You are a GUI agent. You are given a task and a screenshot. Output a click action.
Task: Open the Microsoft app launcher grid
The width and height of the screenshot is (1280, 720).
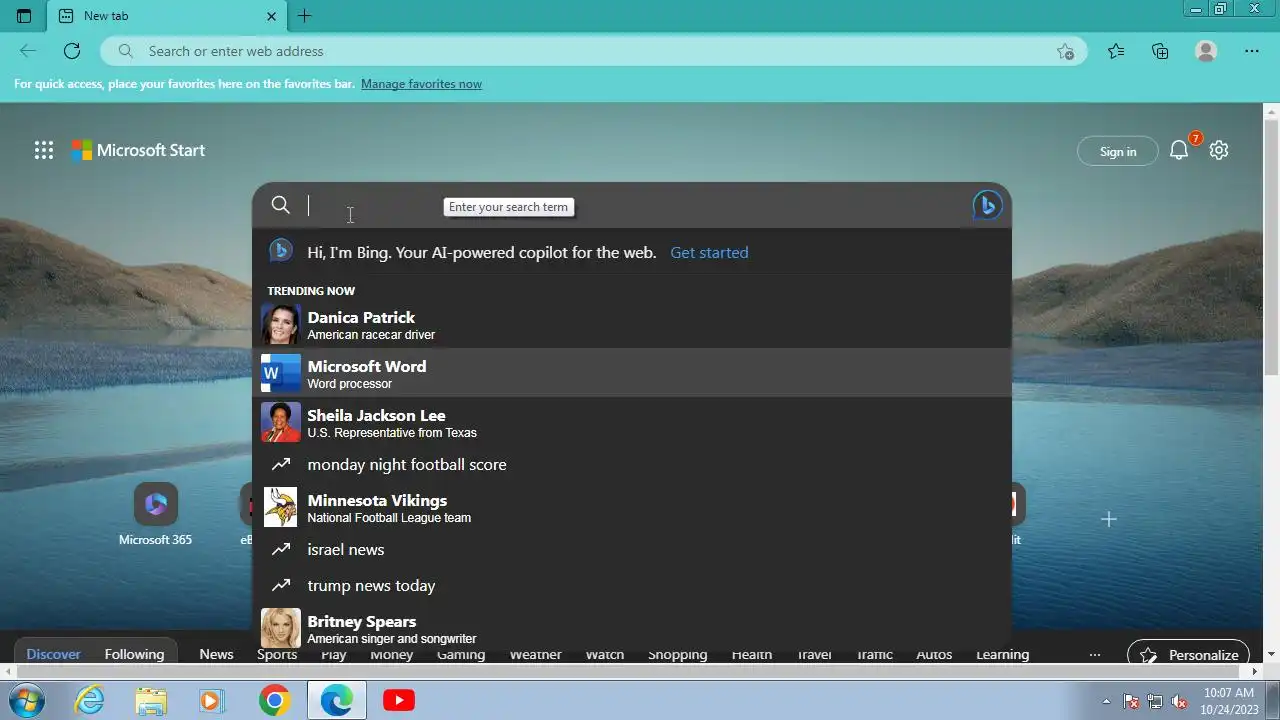click(x=44, y=150)
